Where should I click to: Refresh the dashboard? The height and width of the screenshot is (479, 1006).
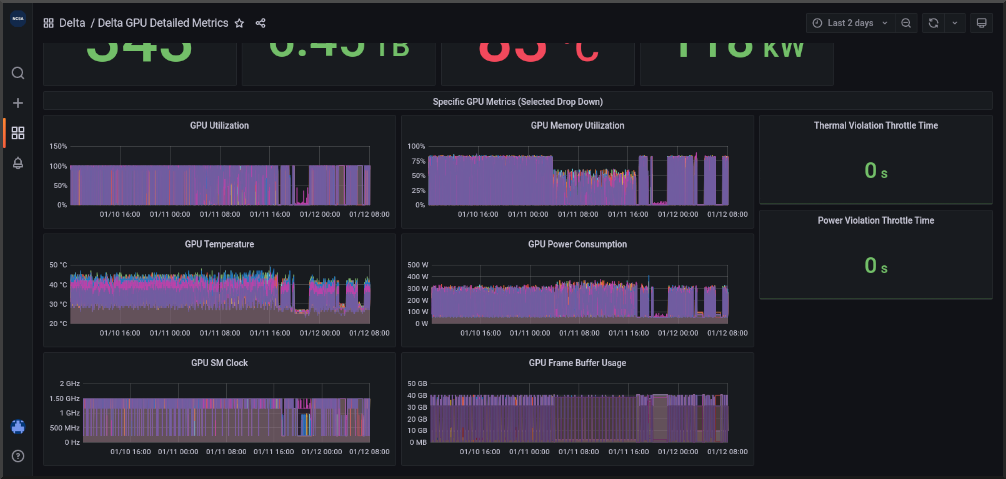933,23
